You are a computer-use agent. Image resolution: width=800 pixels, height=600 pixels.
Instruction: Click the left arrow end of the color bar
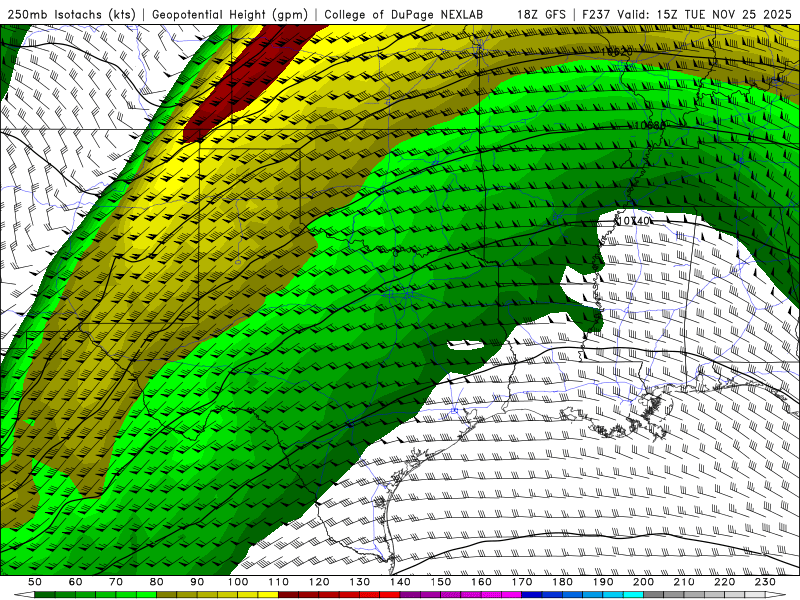tap(24, 595)
